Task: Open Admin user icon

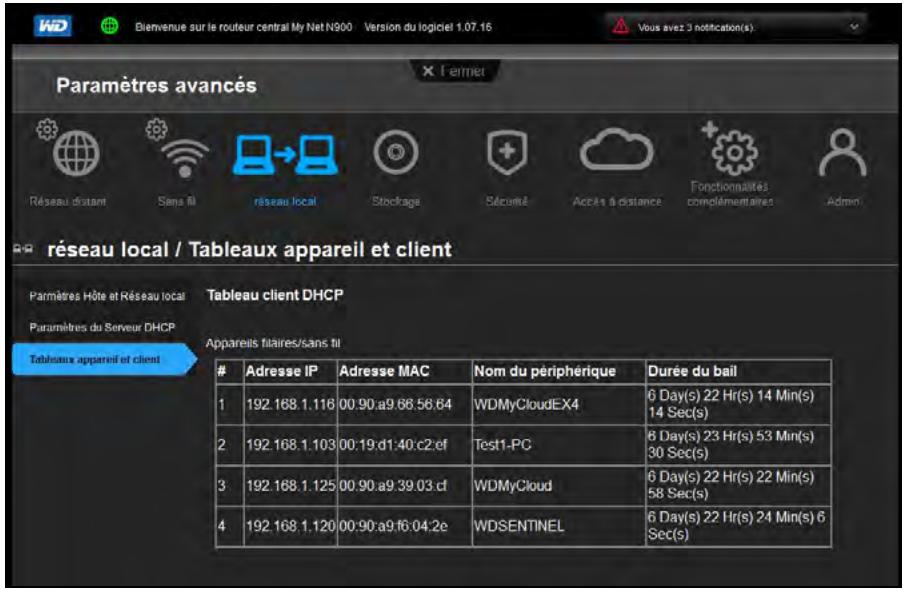Action: [842, 152]
